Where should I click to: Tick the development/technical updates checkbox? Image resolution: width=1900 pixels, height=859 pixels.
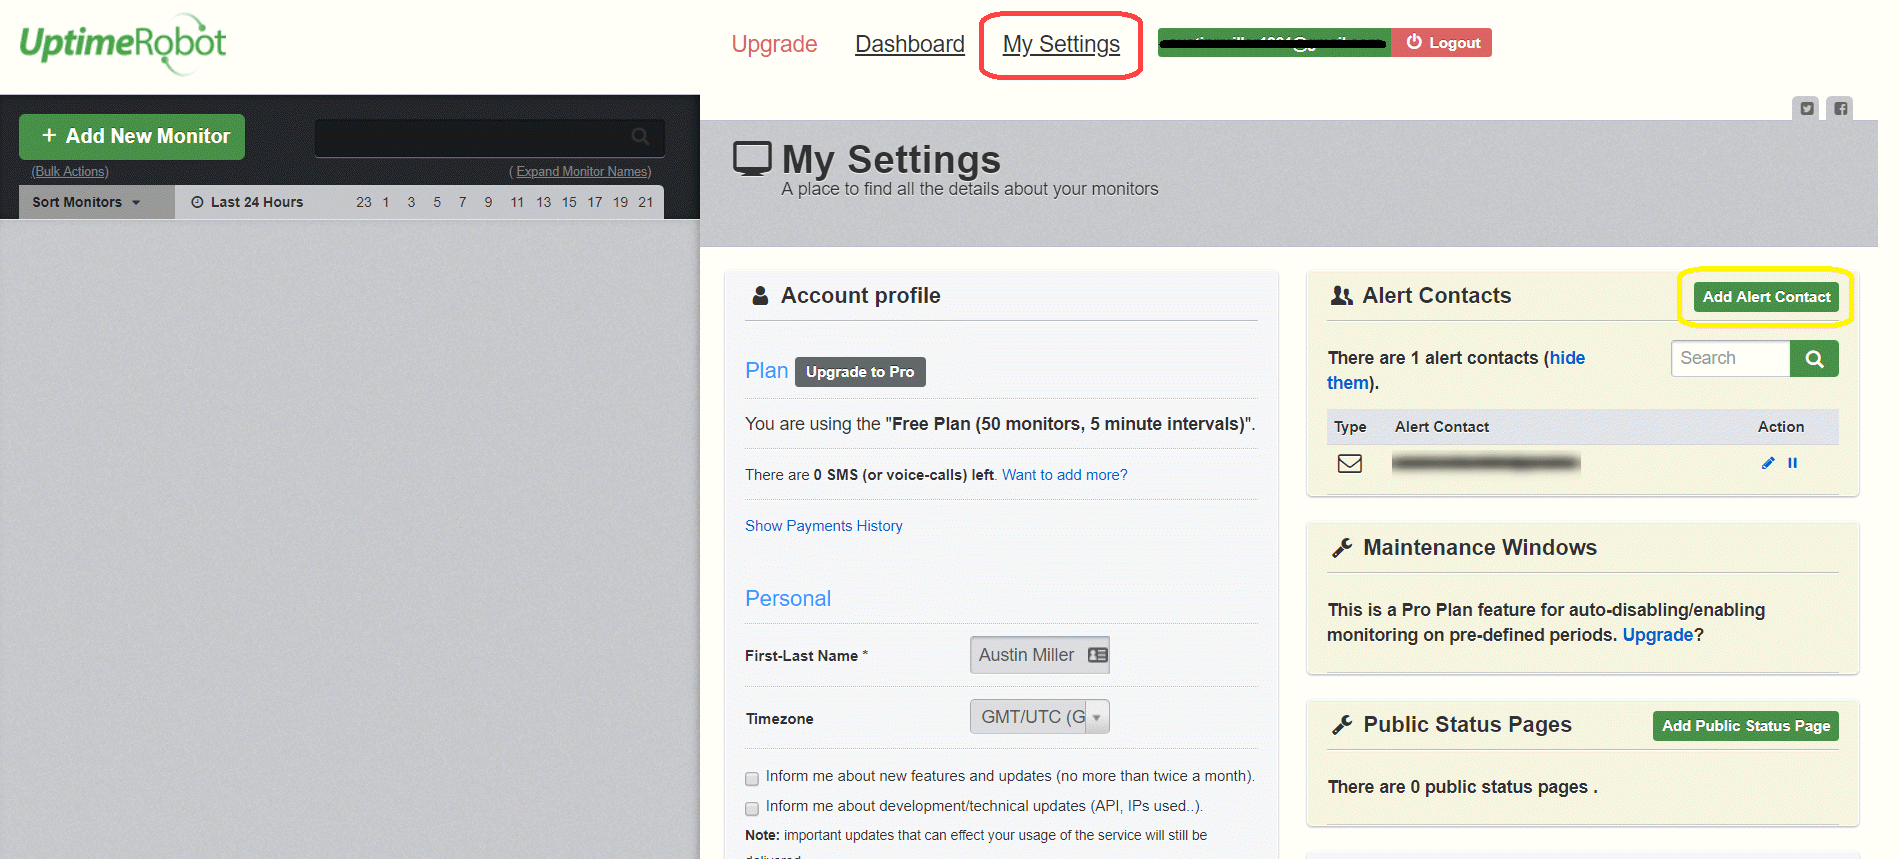click(752, 808)
